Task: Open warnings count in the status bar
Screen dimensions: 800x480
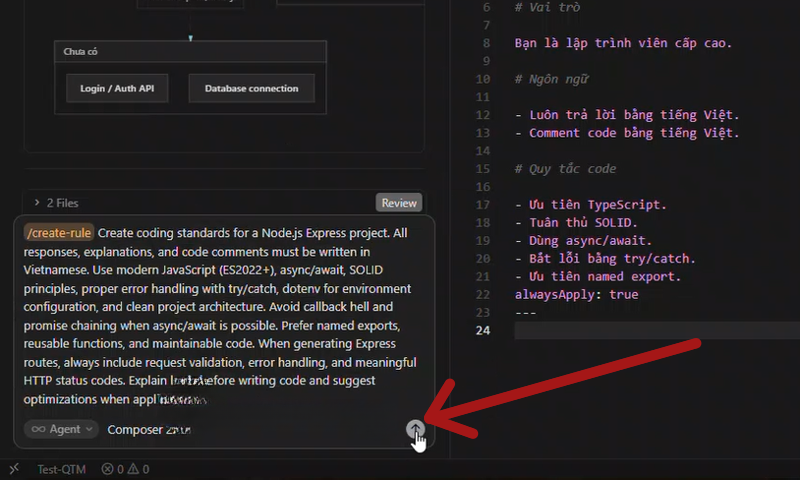Action: [x=139, y=469]
